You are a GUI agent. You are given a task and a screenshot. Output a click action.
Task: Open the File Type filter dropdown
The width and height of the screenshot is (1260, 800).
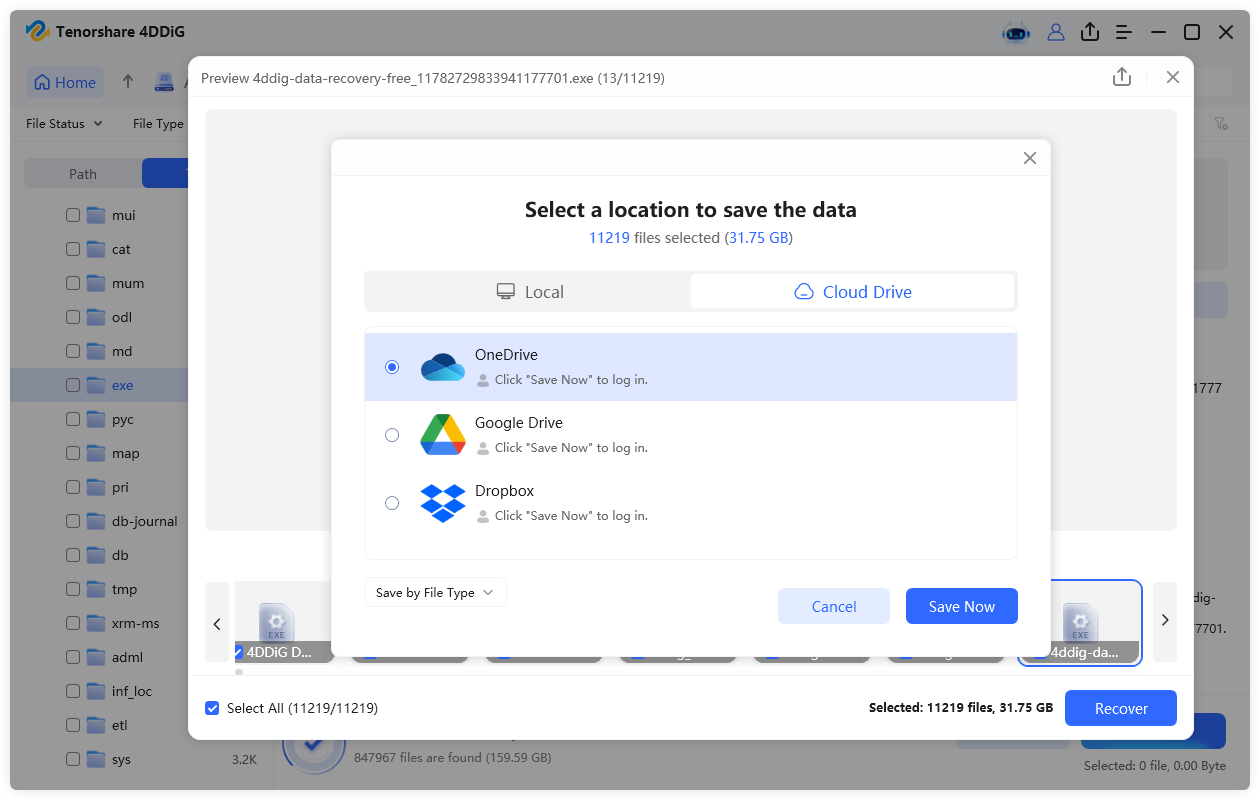159,124
